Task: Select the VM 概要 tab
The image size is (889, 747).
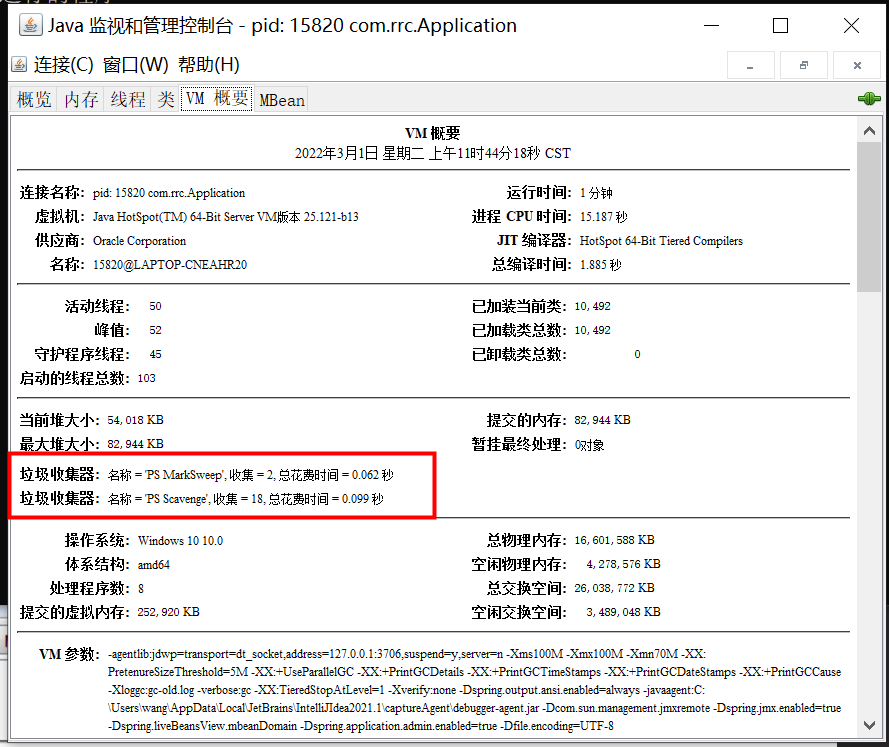Action: click(x=217, y=99)
